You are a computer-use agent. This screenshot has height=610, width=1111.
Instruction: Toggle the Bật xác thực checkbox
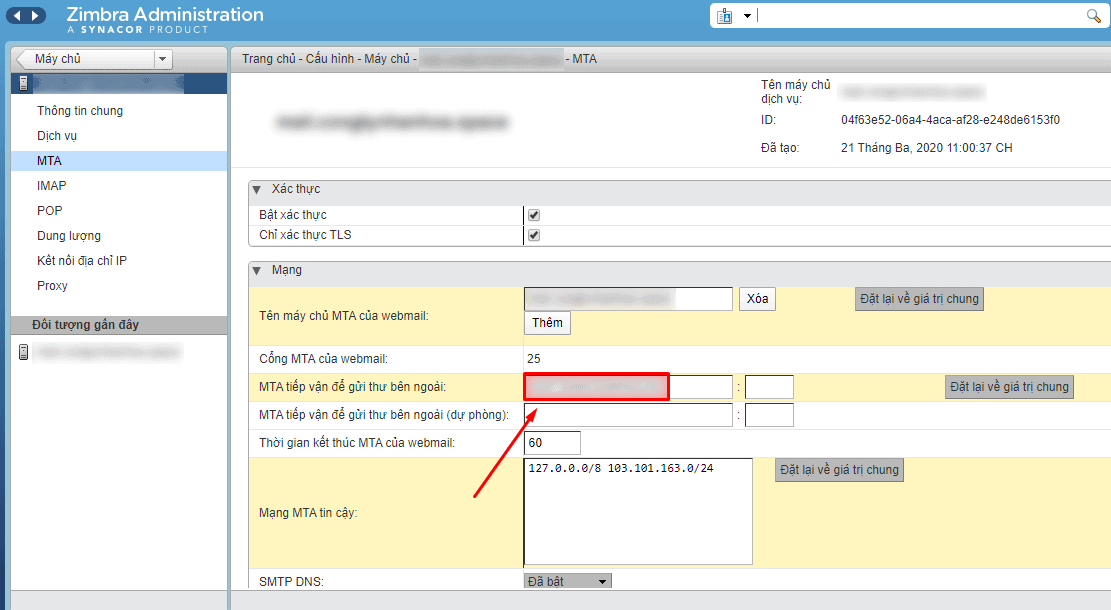point(534,214)
